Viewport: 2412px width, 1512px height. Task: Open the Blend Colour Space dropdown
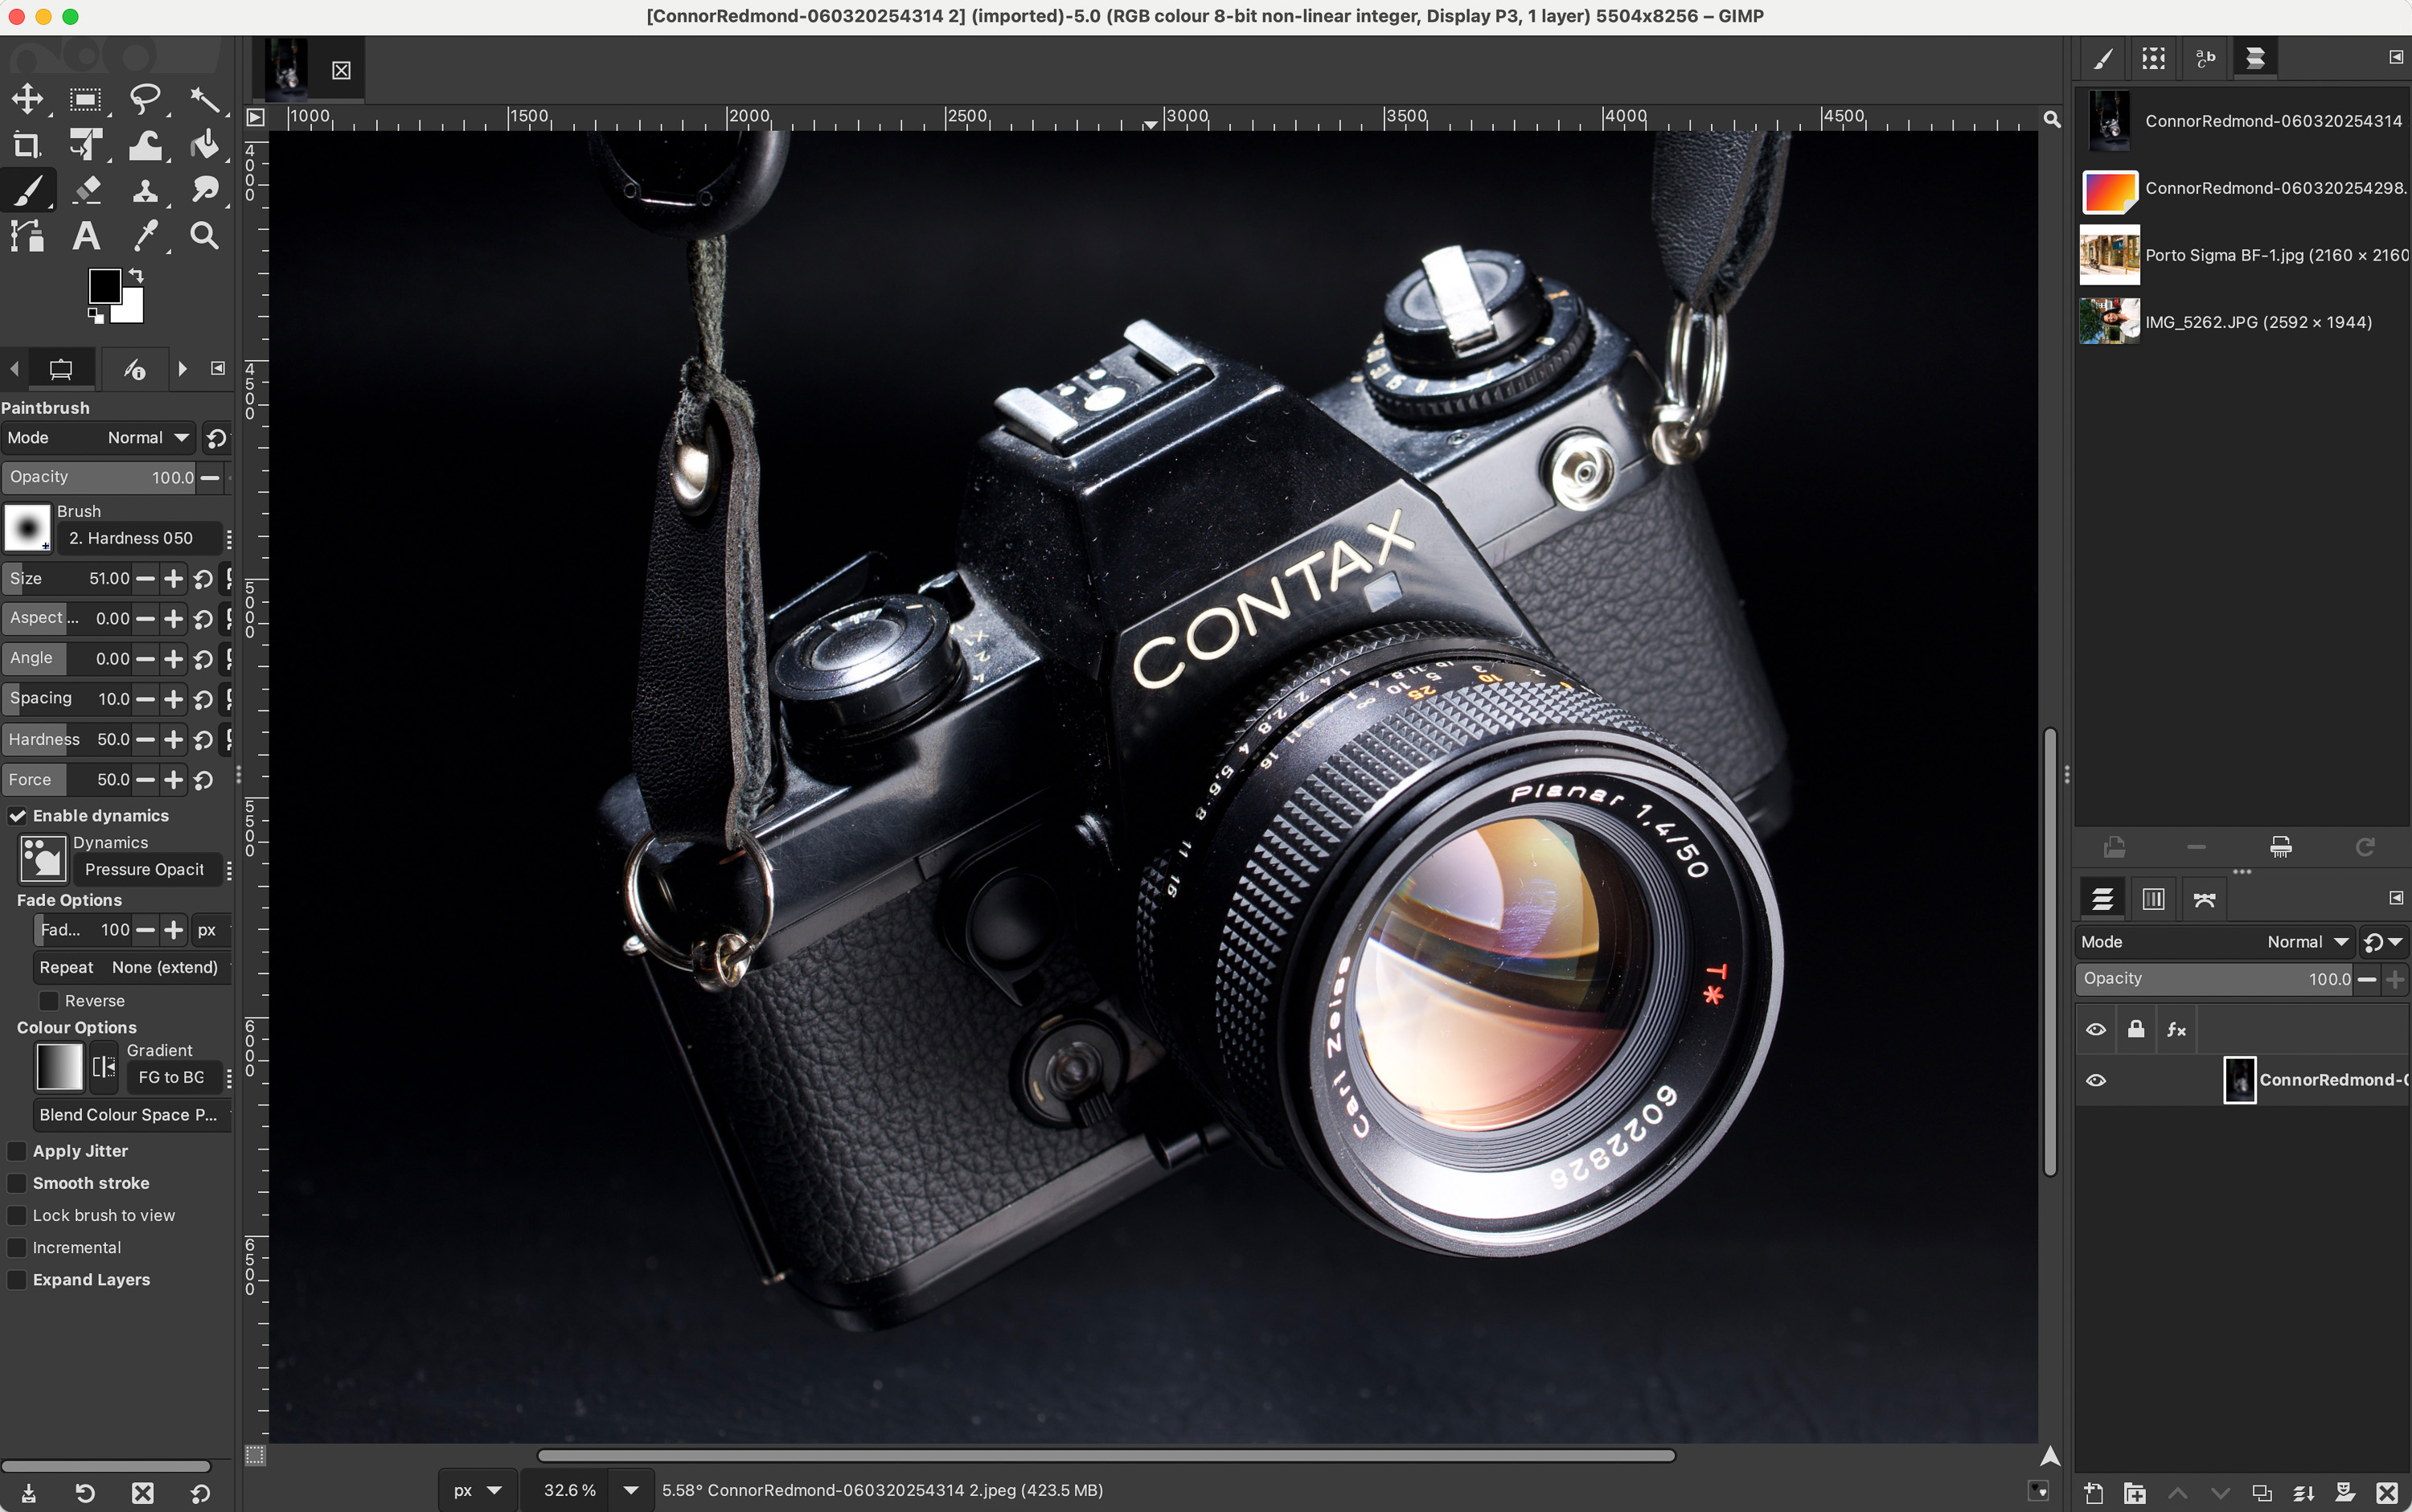(132, 1115)
